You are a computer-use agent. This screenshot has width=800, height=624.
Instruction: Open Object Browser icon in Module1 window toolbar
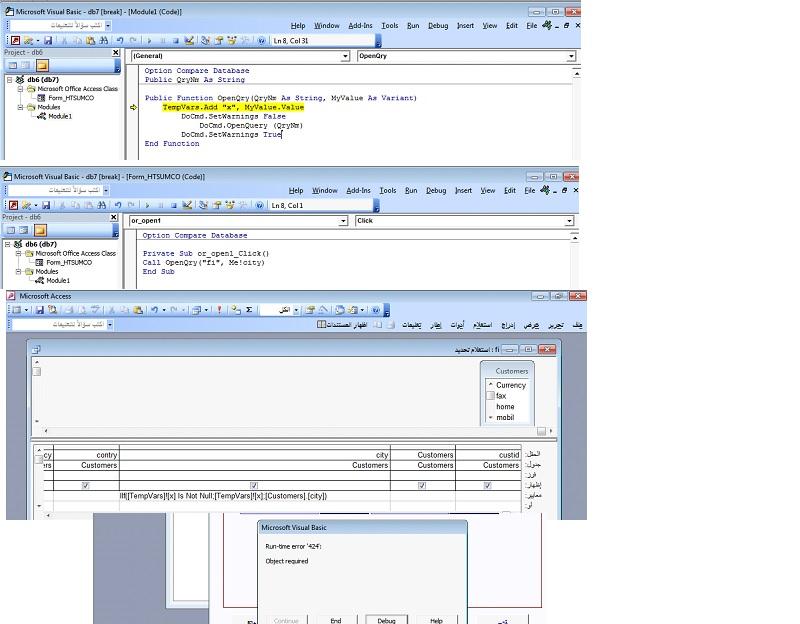pos(232,40)
